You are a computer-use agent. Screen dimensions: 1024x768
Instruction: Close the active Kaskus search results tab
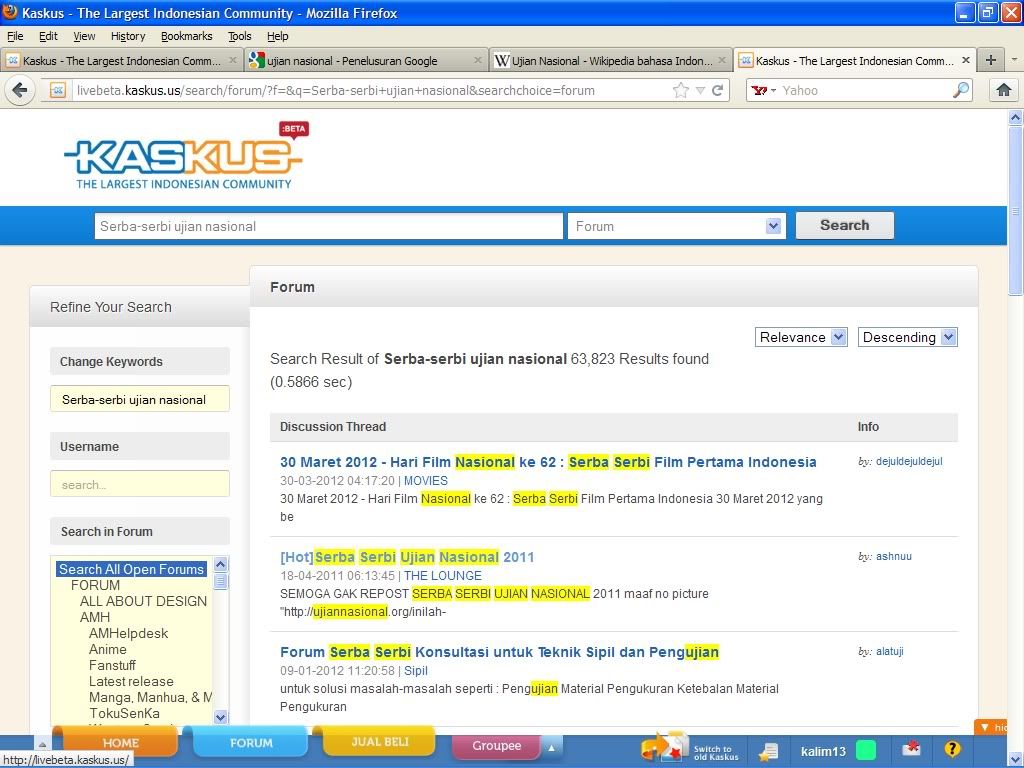(966, 60)
